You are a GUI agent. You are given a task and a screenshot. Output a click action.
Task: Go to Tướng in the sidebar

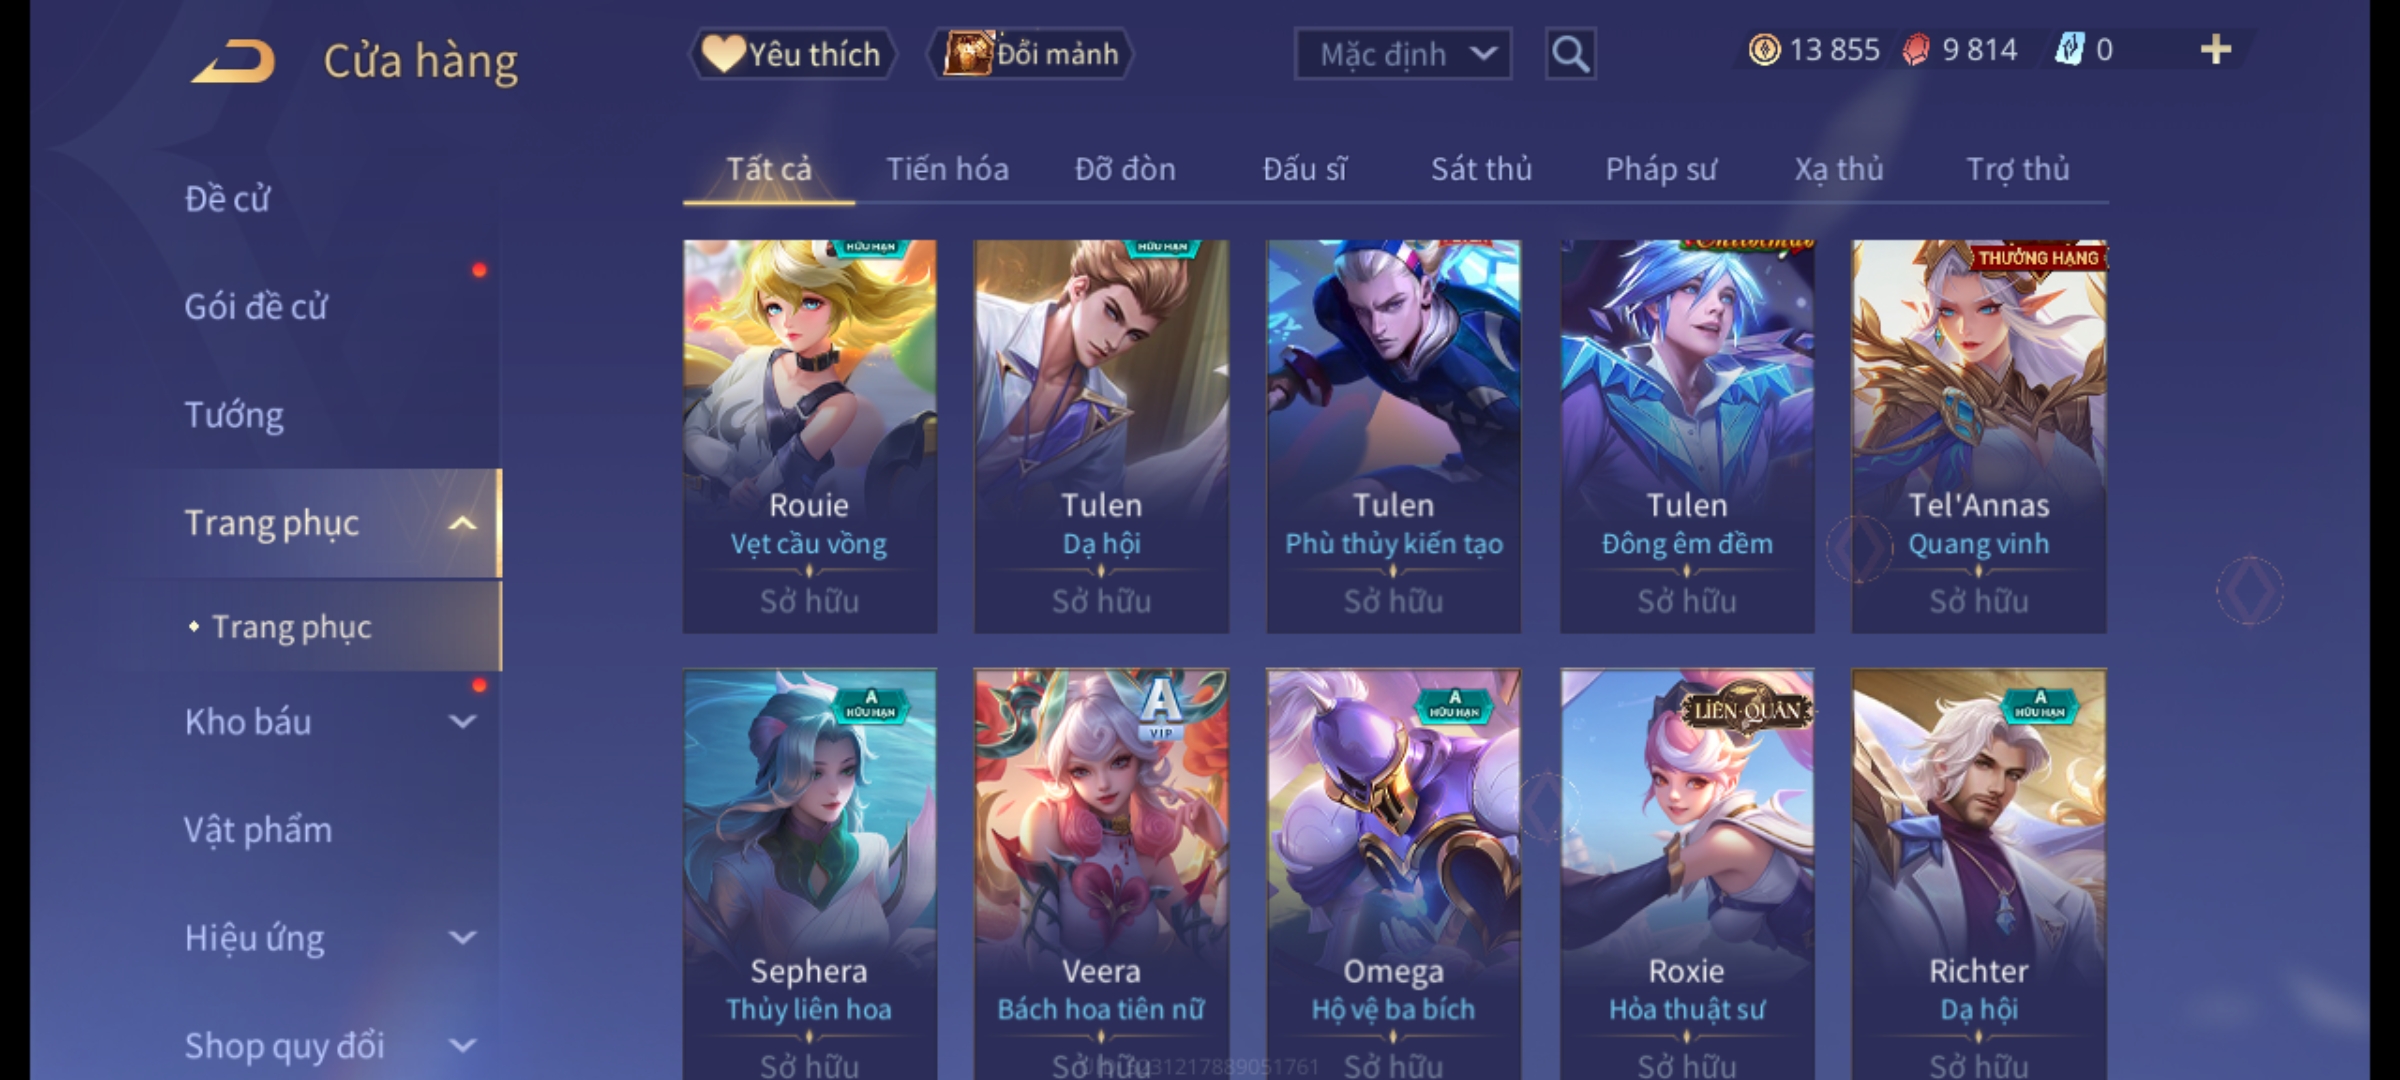point(234,415)
